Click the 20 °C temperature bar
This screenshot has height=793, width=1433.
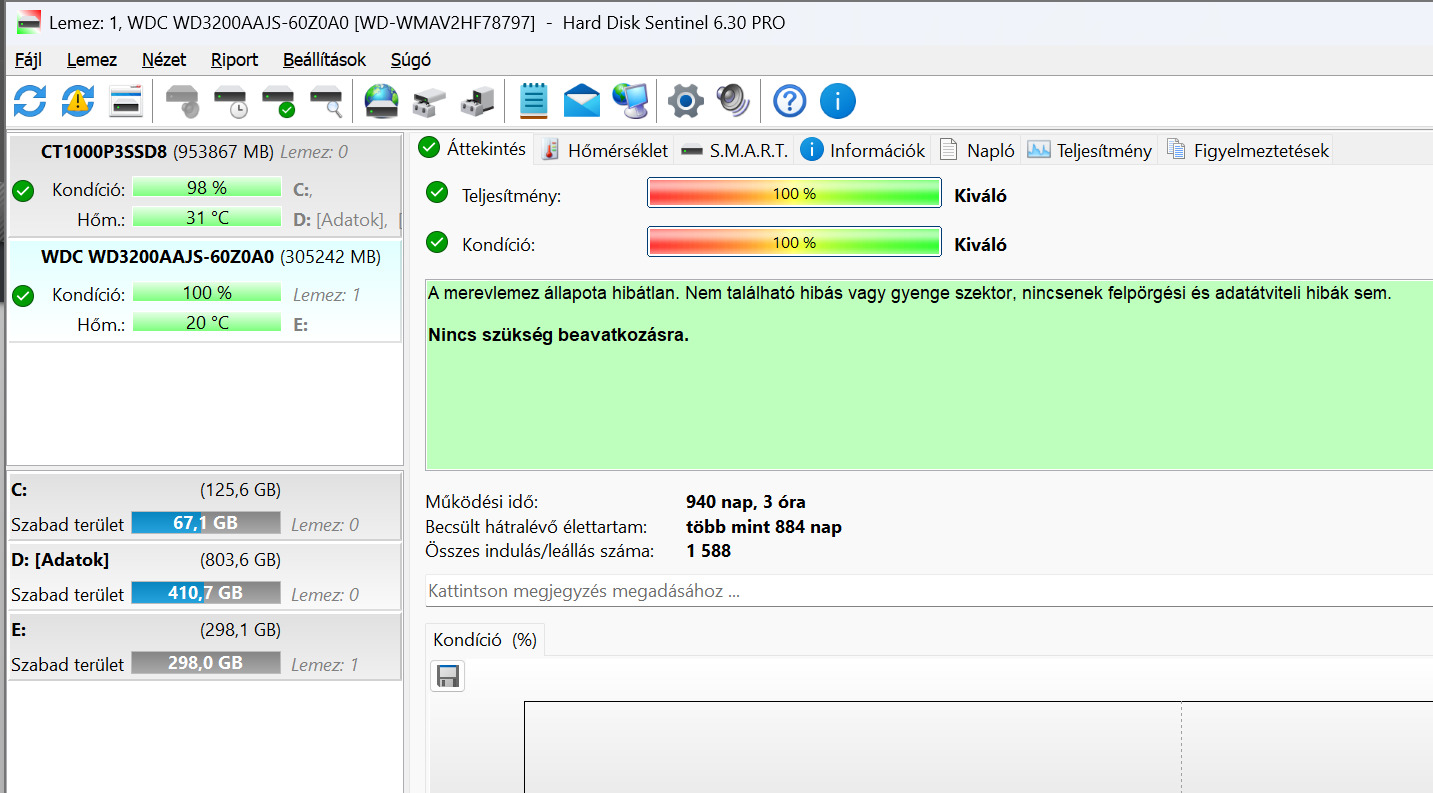207,323
